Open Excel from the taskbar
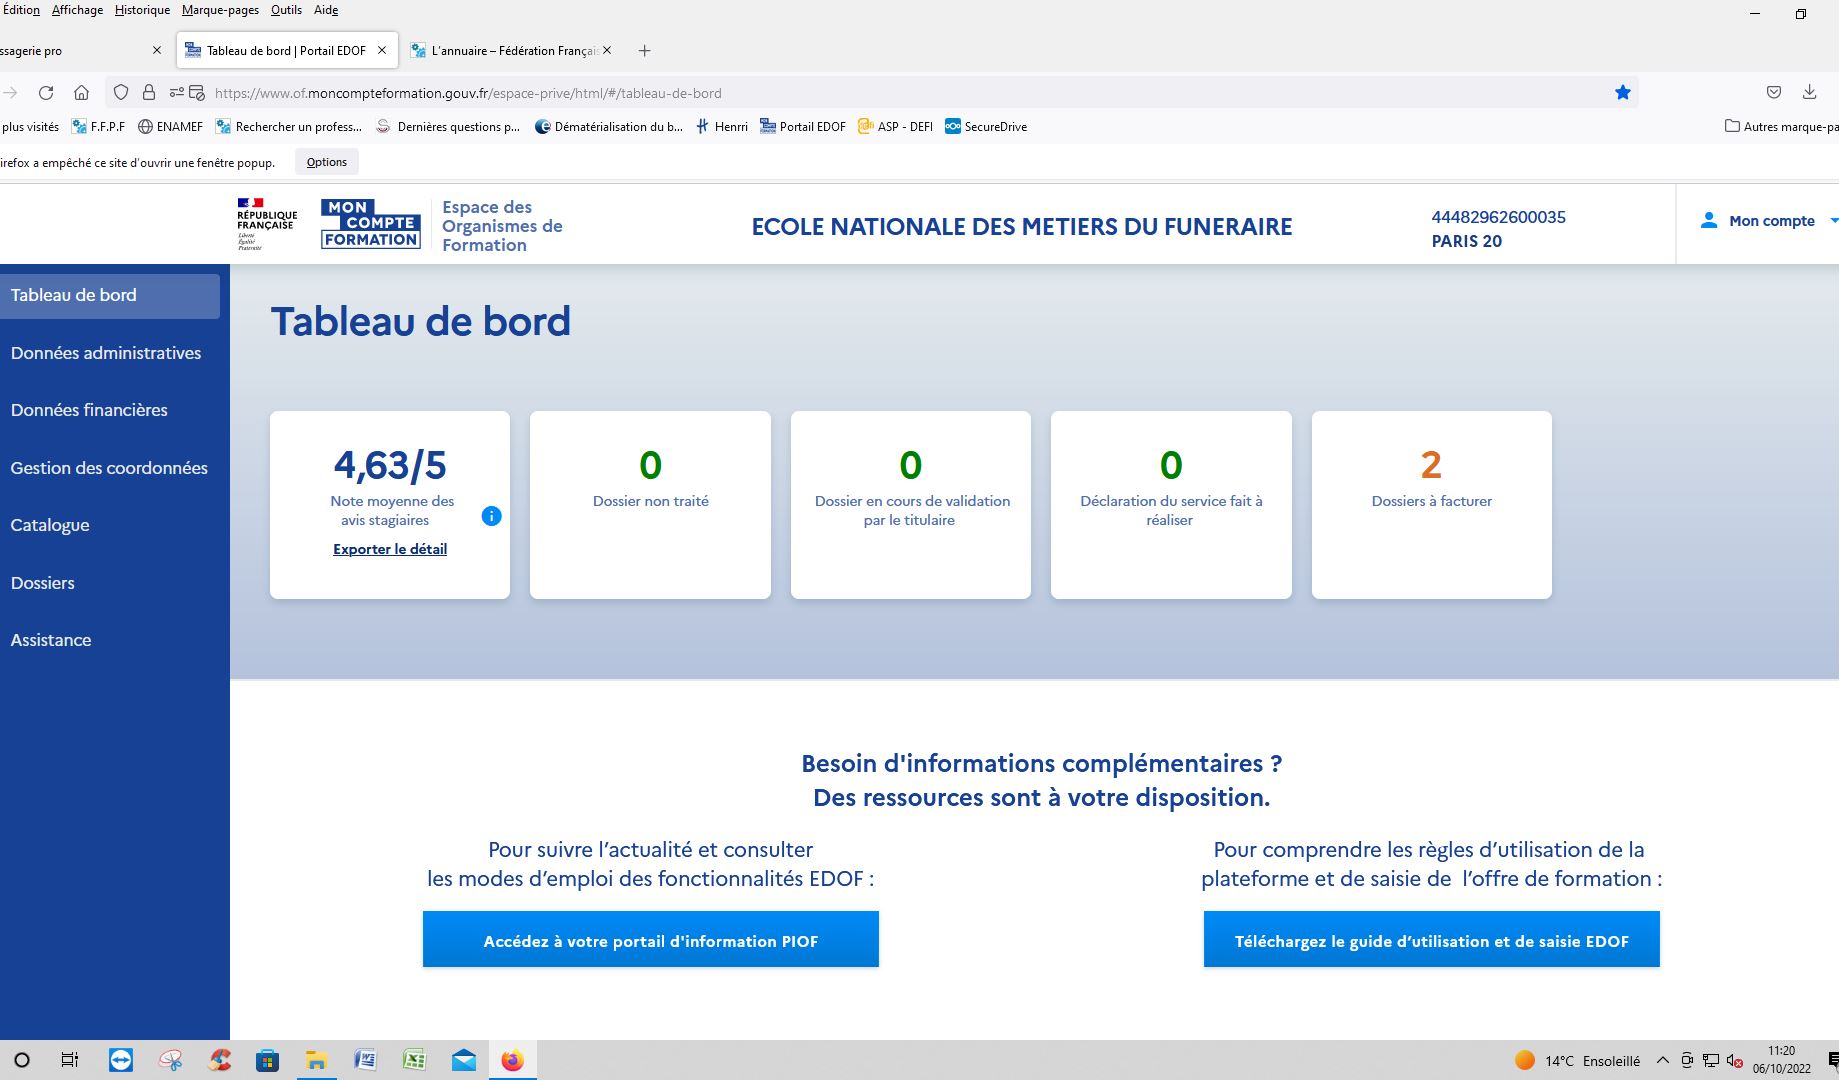 pyautogui.click(x=414, y=1060)
